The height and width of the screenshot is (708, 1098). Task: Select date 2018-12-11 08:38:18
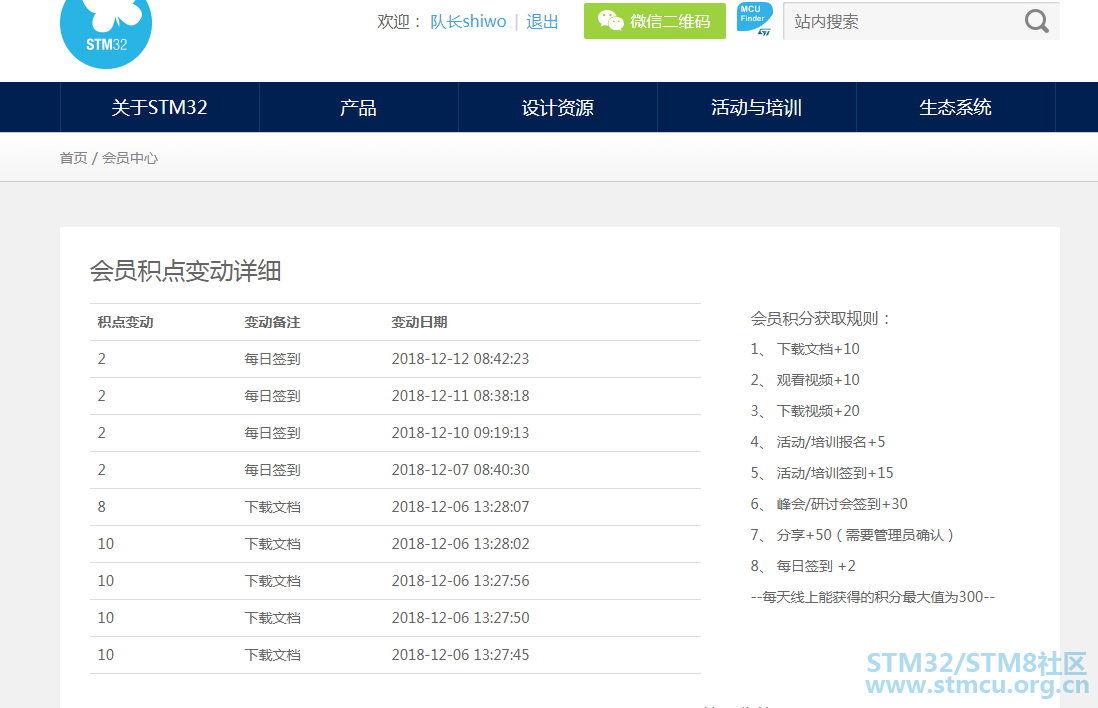[x=460, y=396]
